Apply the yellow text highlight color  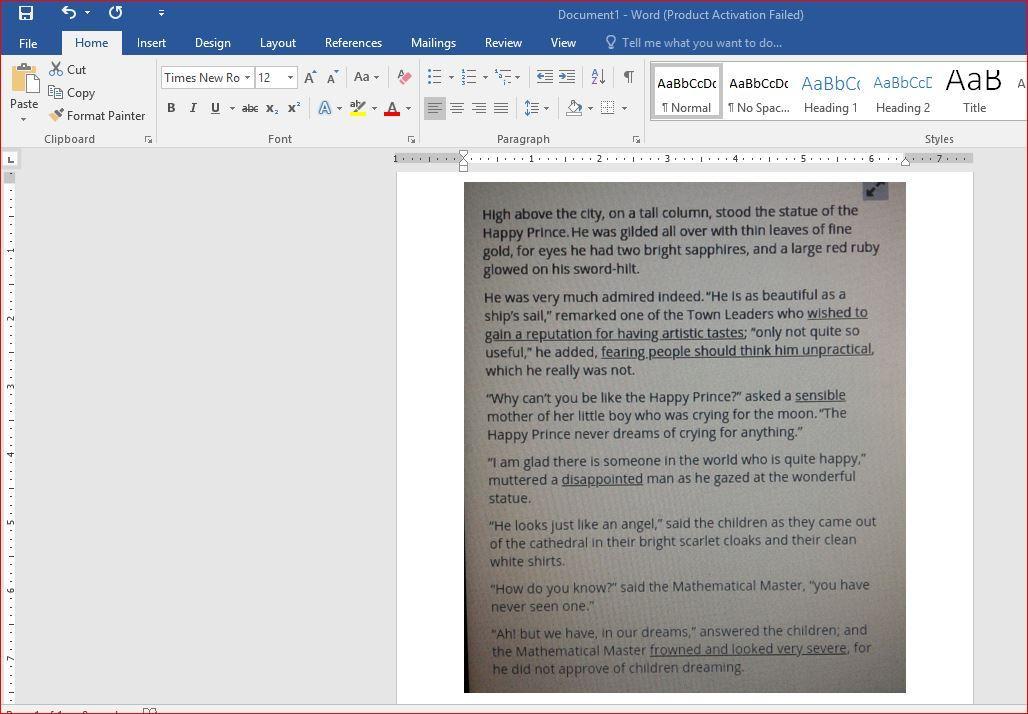[357, 108]
